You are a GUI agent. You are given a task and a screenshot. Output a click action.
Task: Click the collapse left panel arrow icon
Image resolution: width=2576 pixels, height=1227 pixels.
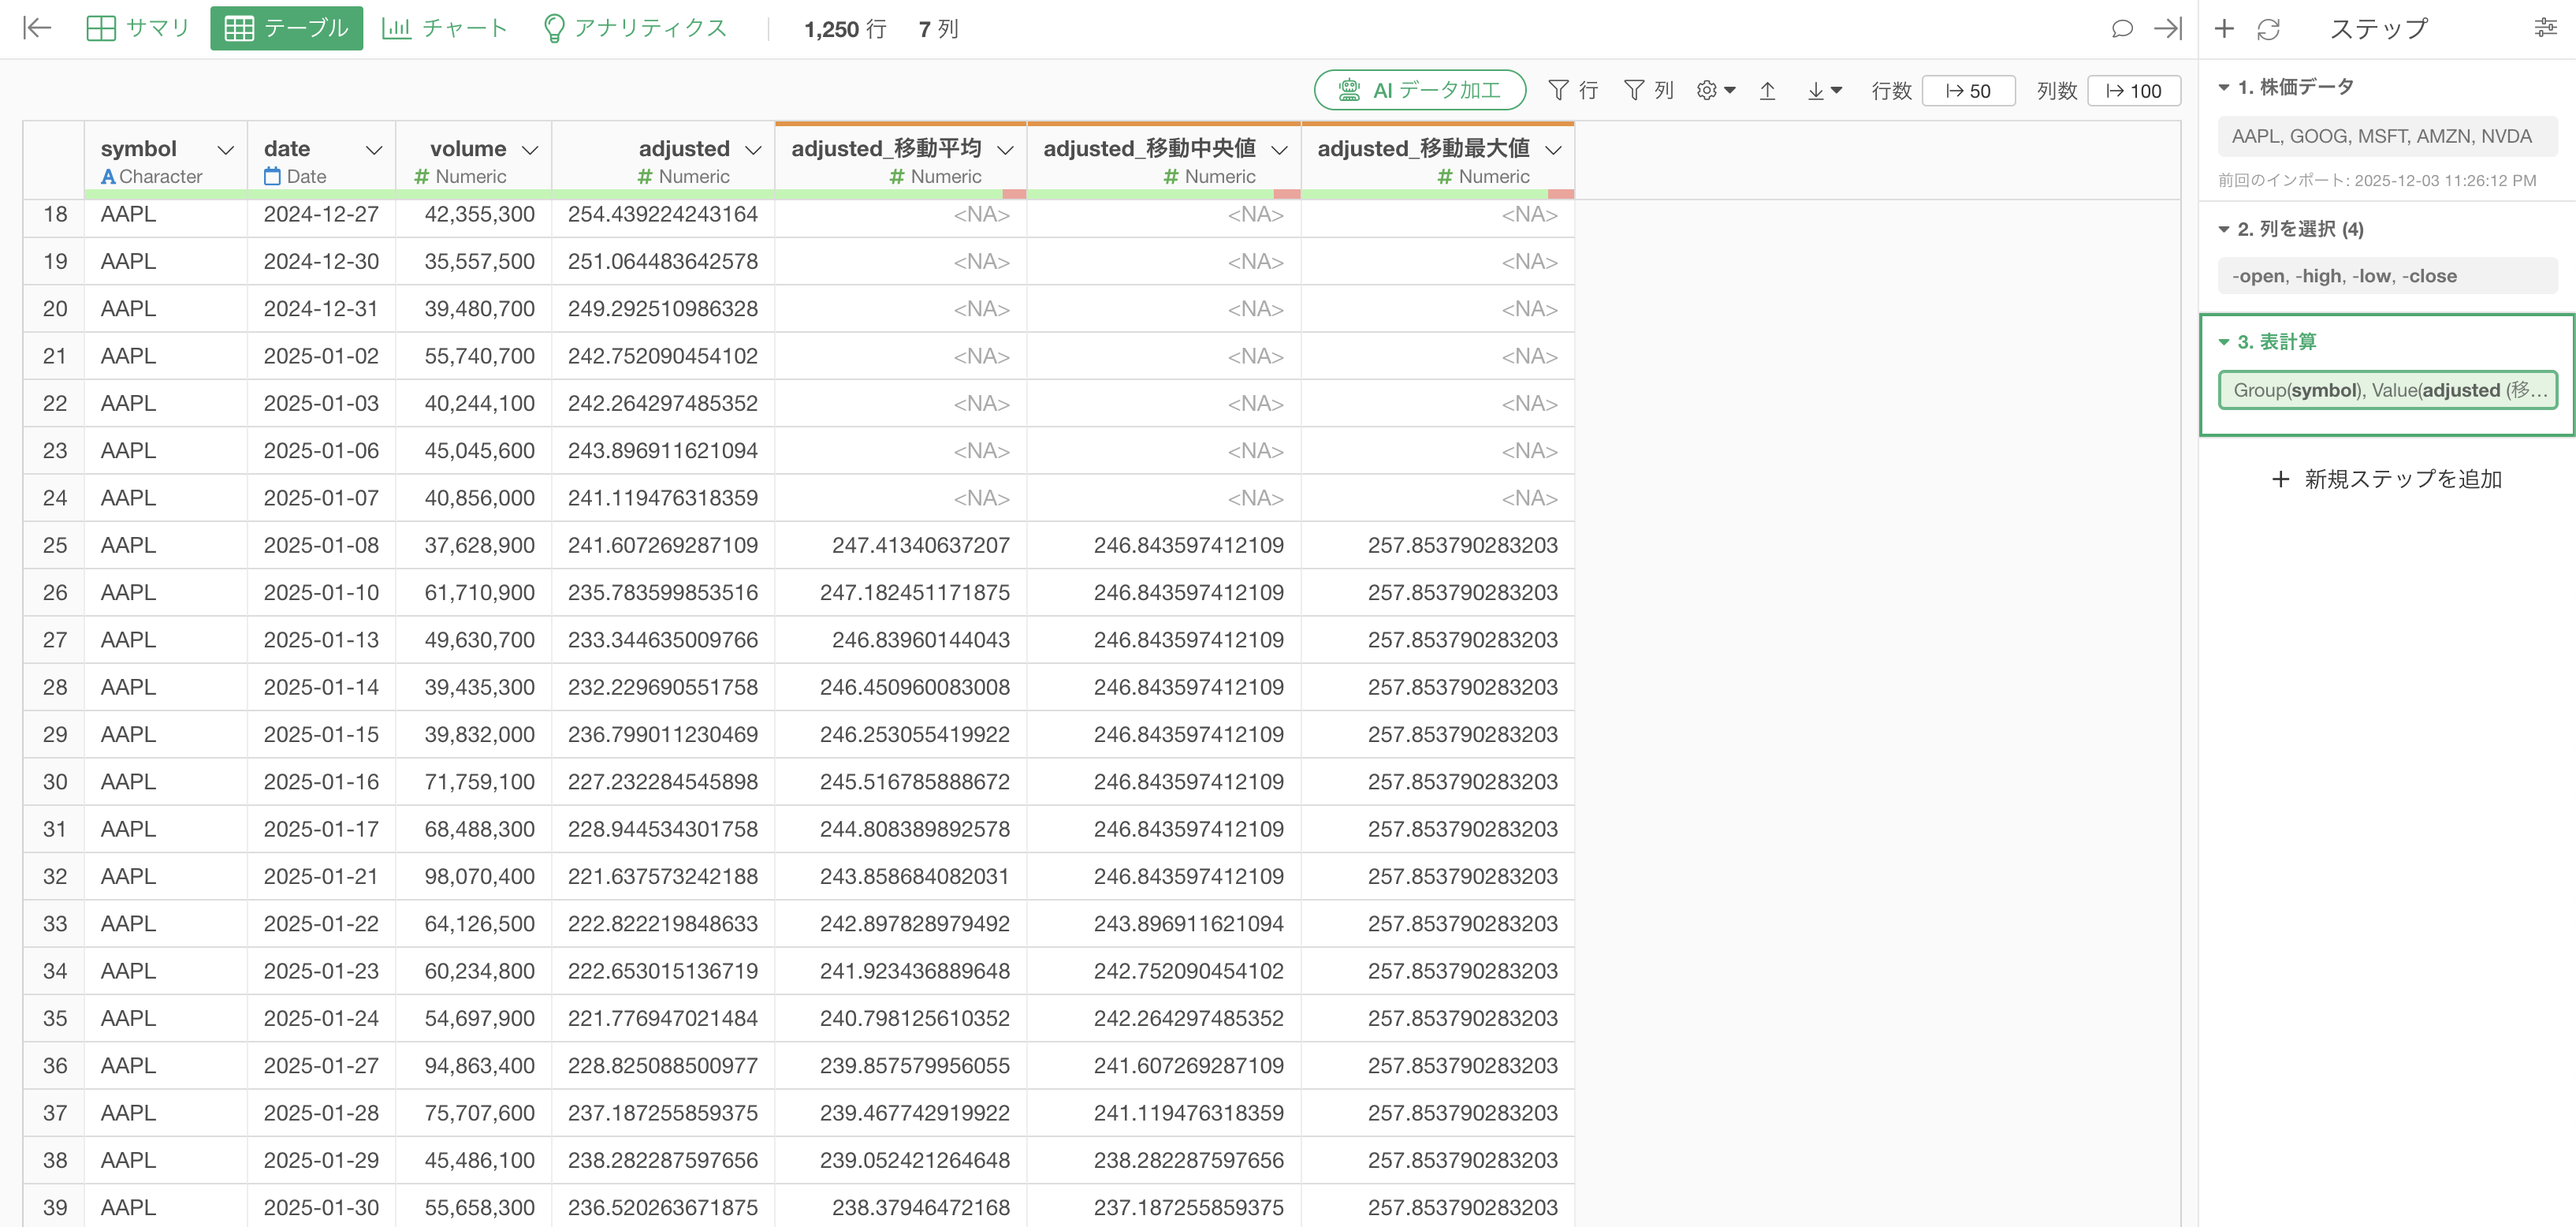pyautogui.click(x=37, y=28)
